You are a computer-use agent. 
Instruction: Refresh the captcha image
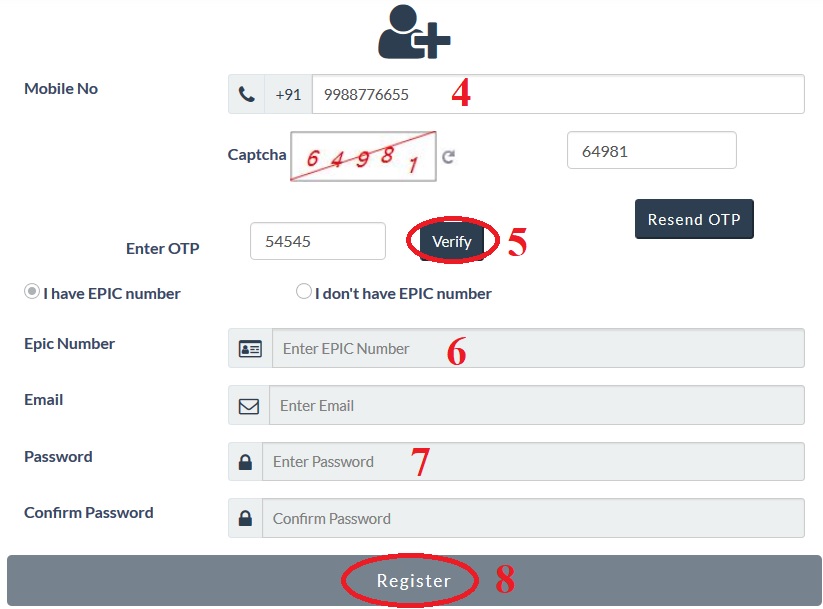pos(448,156)
